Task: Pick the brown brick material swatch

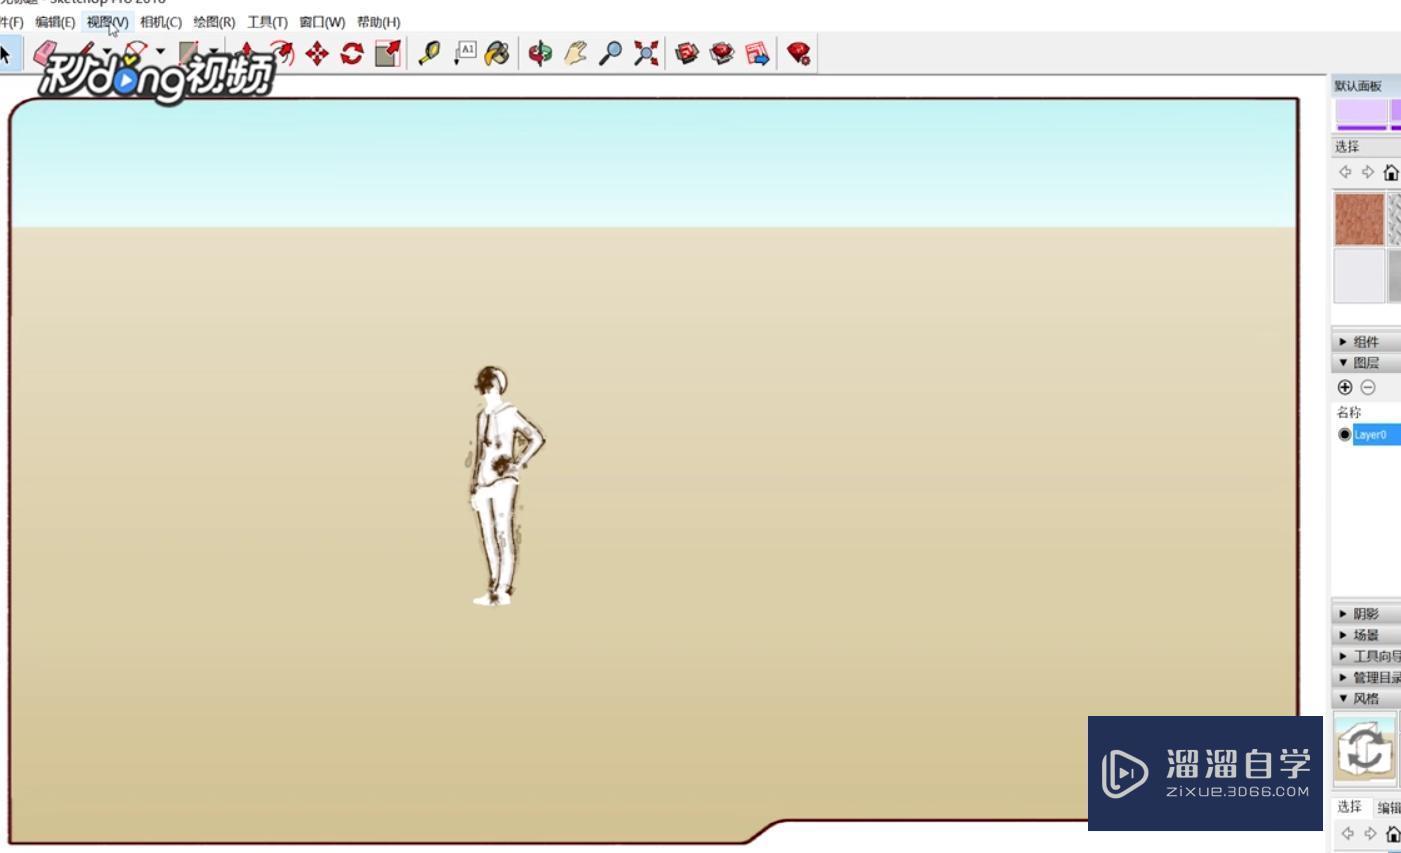Action: 1359,219
